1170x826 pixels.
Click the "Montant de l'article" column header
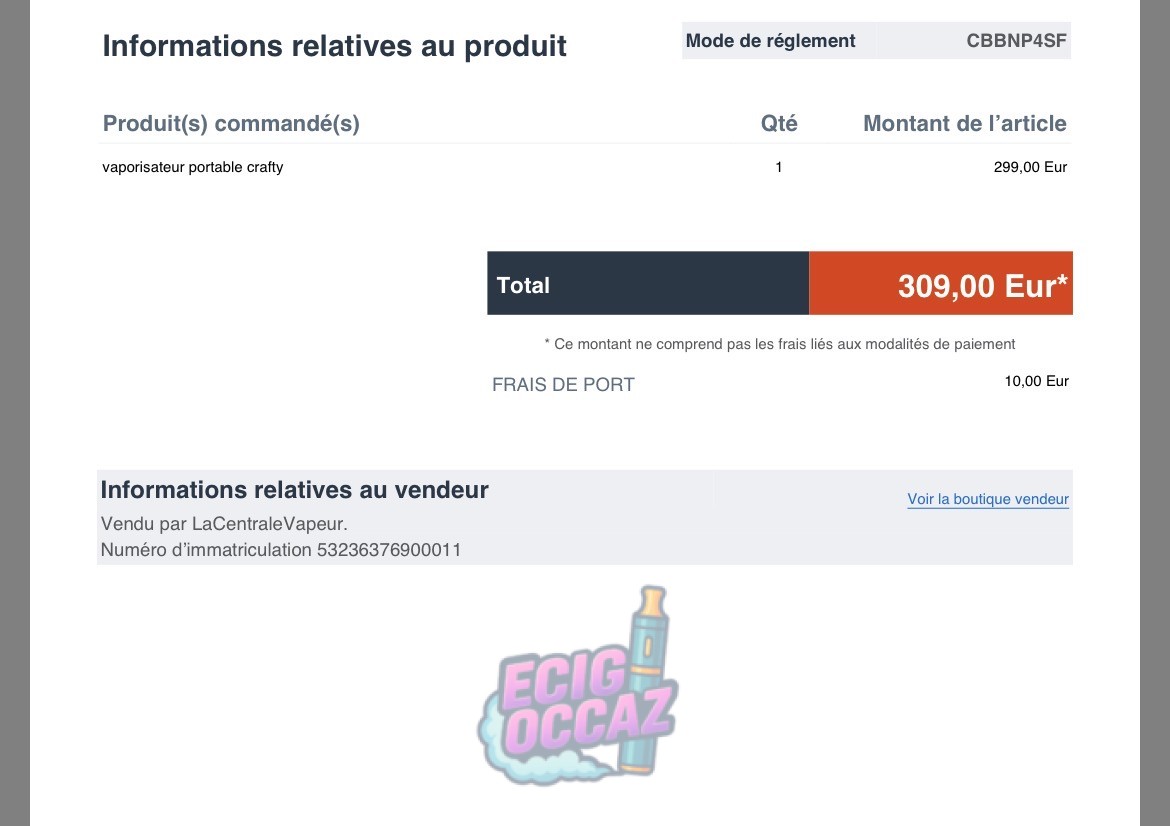964,124
